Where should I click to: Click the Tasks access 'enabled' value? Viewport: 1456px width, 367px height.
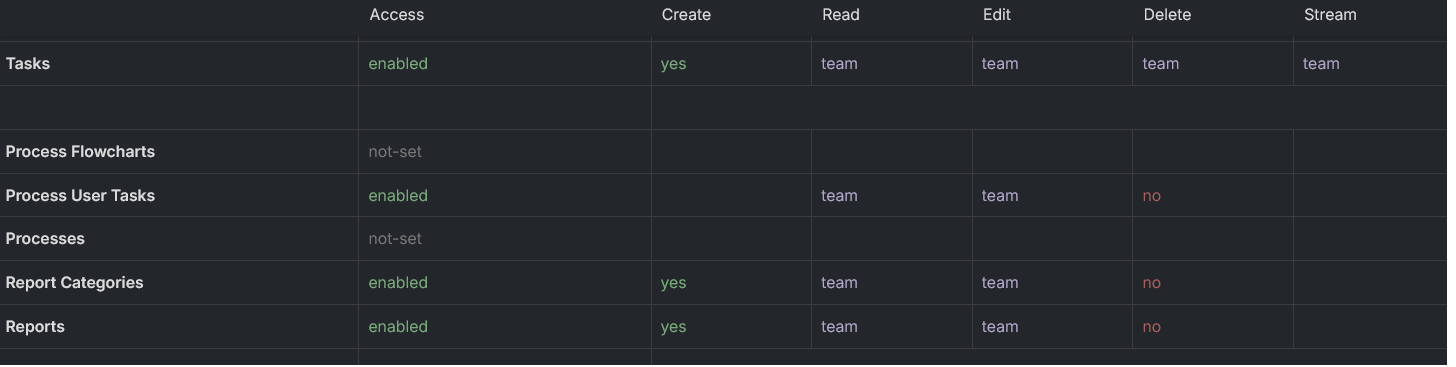coord(398,64)
